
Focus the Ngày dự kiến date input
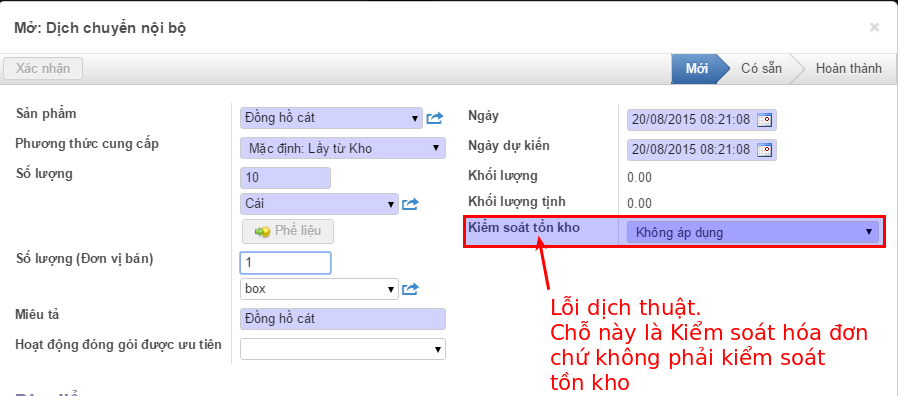[x=692, y=150]
